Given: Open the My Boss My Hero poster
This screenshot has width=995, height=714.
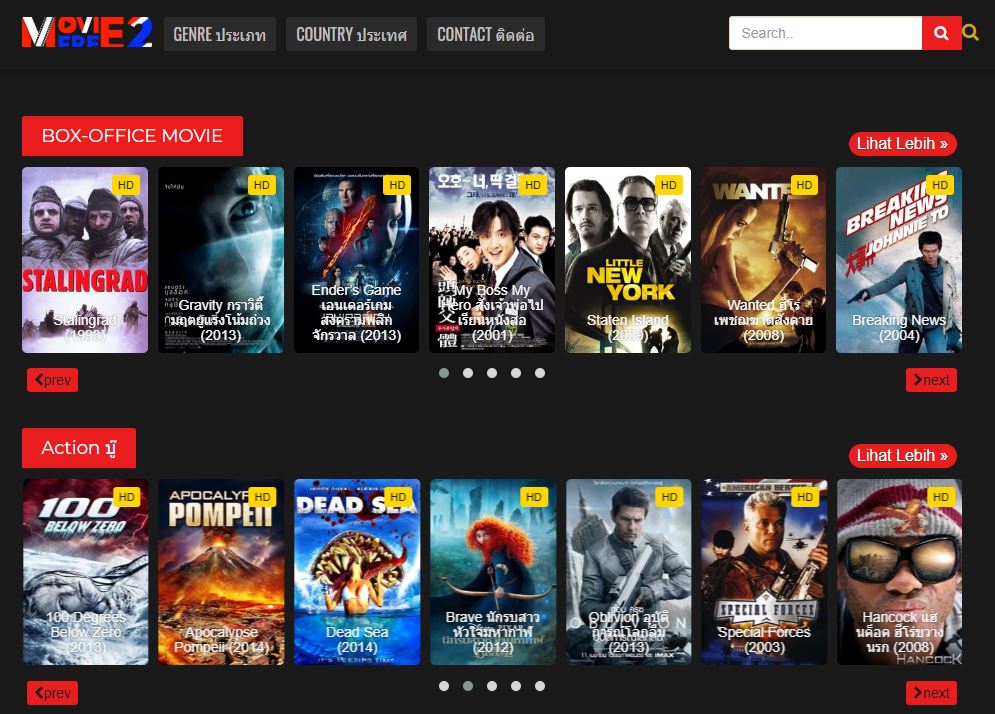Looking at the screenshot, I should pos(492,260).
